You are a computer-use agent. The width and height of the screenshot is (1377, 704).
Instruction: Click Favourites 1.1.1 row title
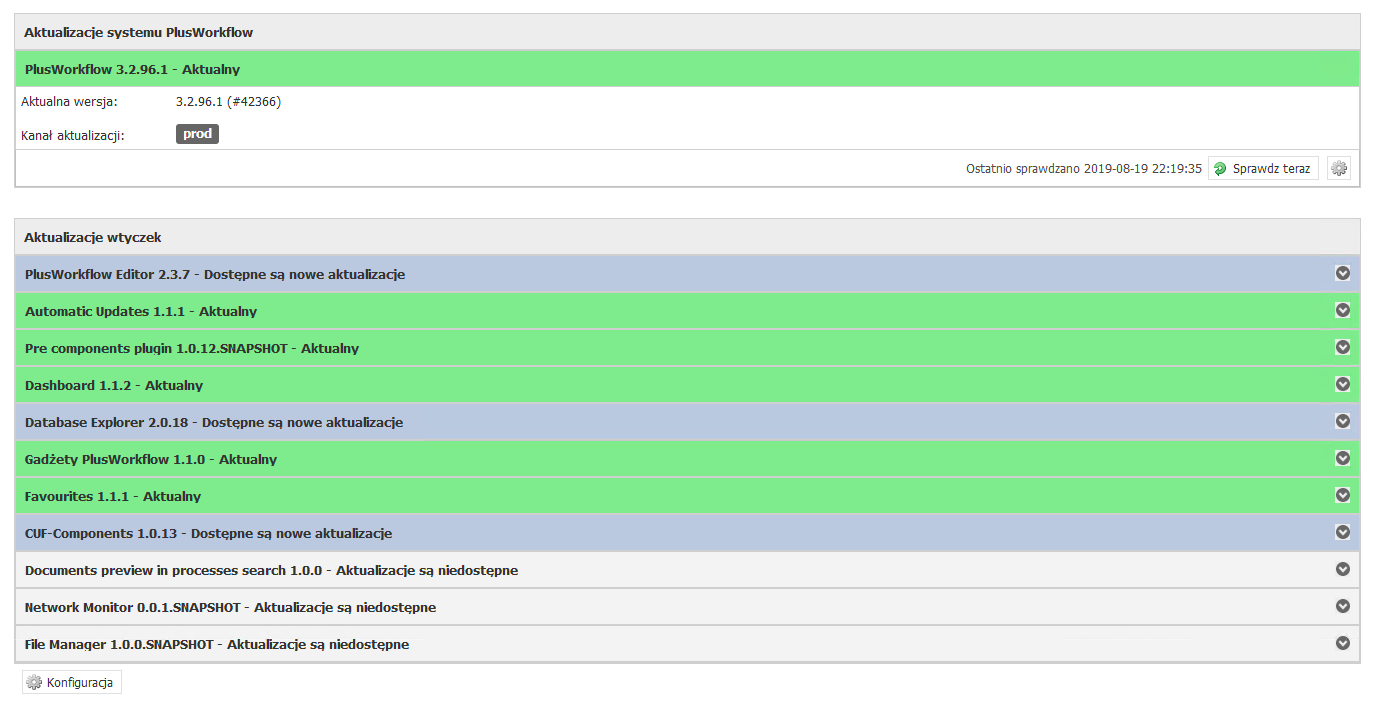tap(113, 496)
